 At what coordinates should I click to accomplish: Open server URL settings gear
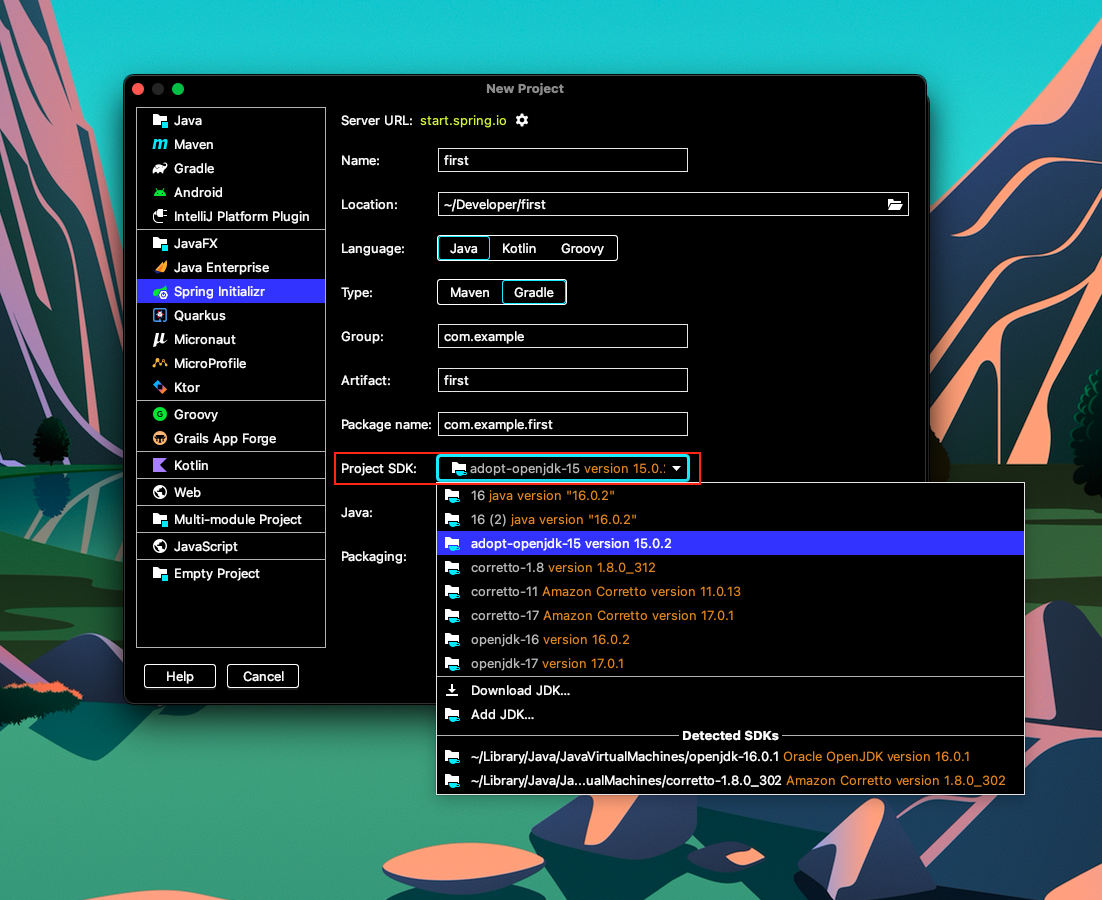(521, 120)
